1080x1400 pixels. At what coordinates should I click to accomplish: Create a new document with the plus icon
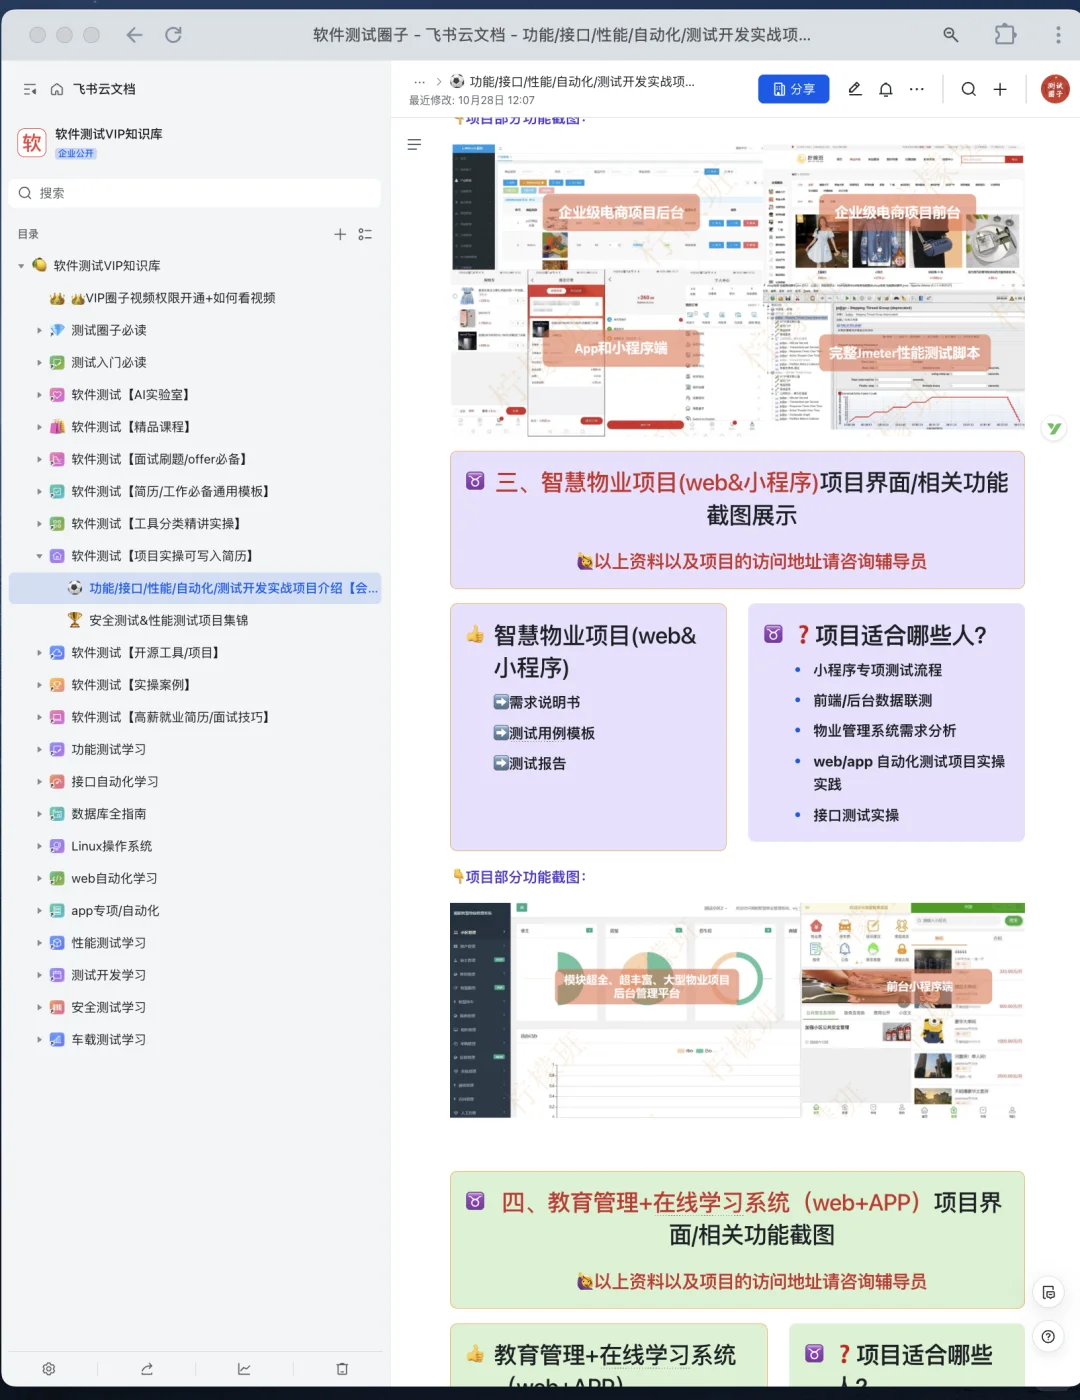tap(1000, 89)
